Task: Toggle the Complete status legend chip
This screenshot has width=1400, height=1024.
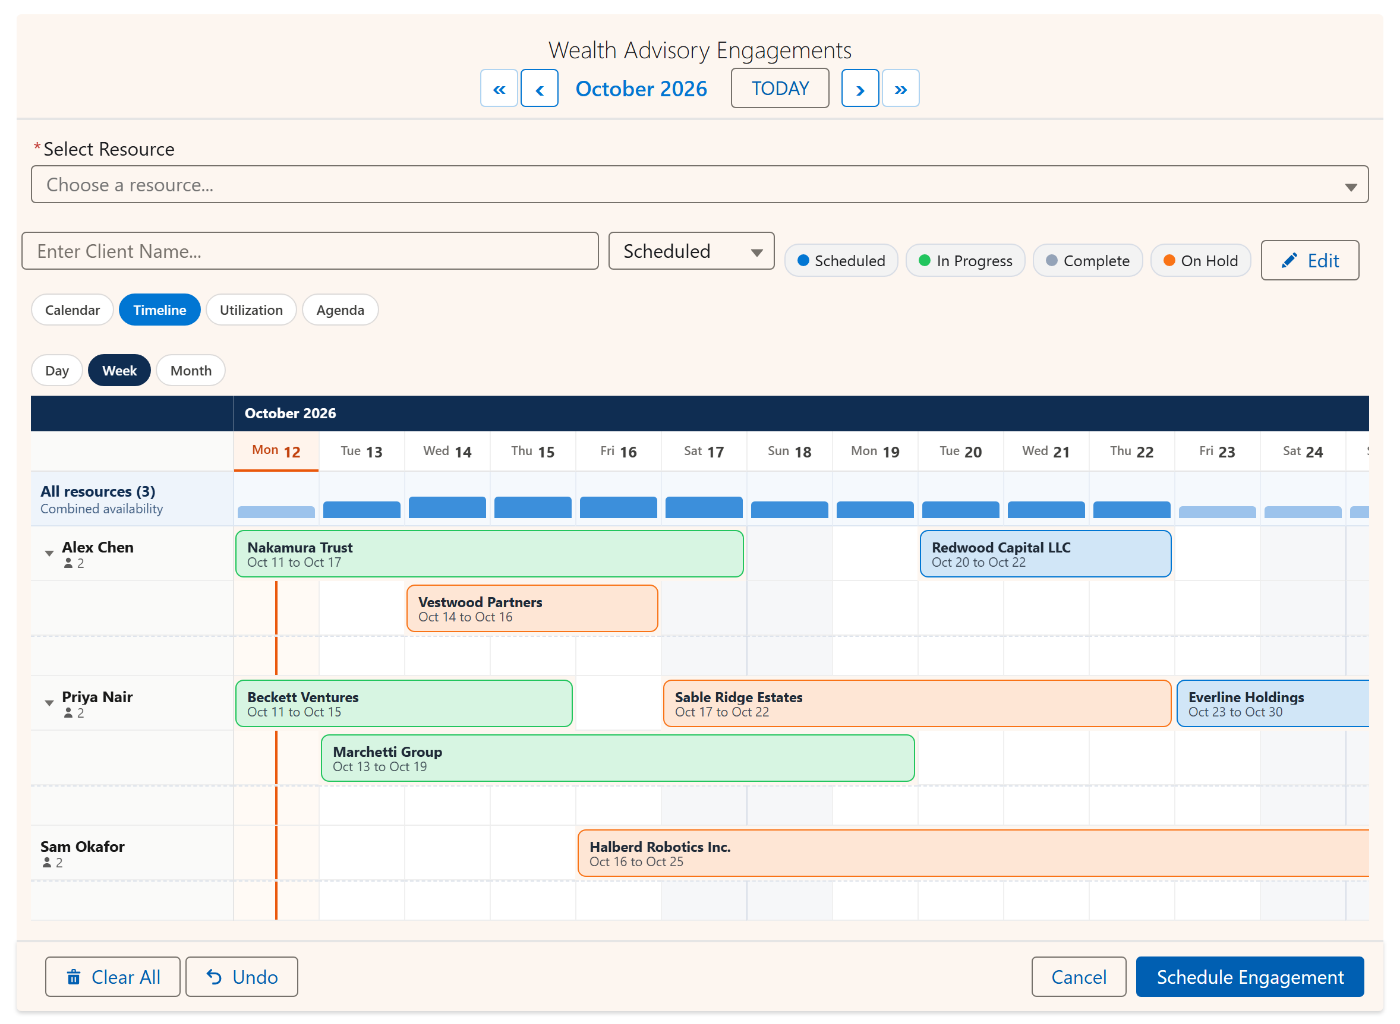Action: pyautogui.click(x=1088, y=260)
